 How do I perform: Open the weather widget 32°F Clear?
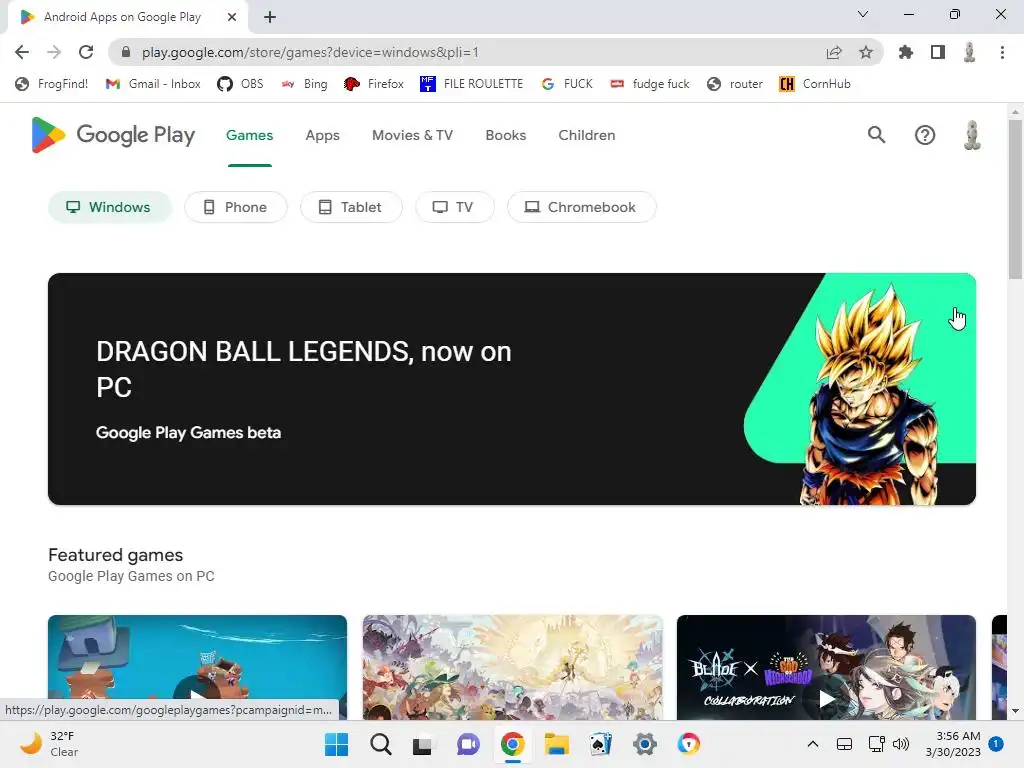[x=49, y=744]
